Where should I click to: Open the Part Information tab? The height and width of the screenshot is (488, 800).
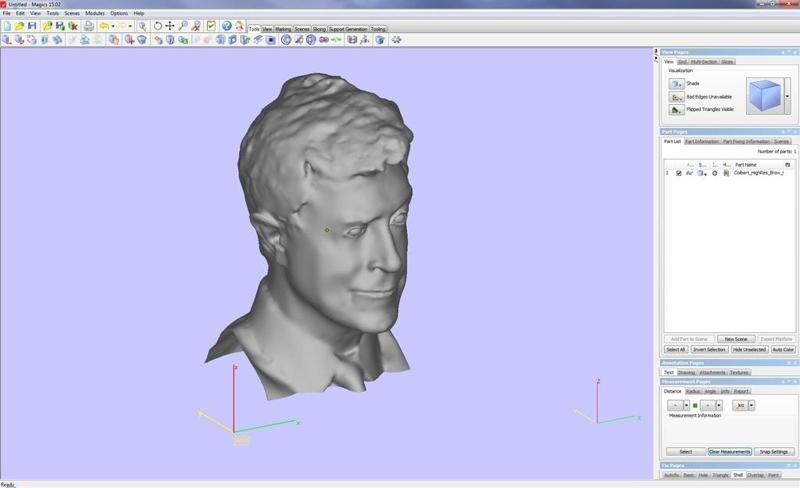point(702,141)
